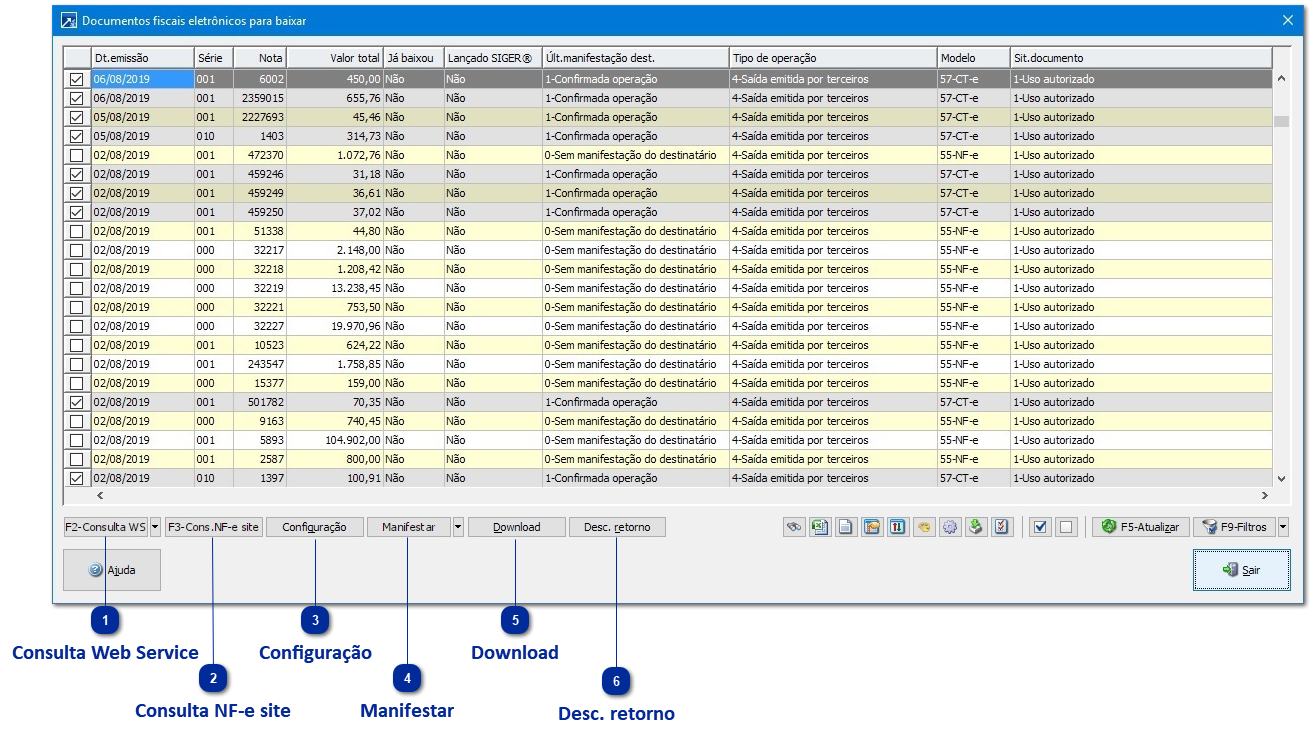
Task: Click the gear settings icon in toolbar
Action: pyautogui.click(x=950, y=527)
